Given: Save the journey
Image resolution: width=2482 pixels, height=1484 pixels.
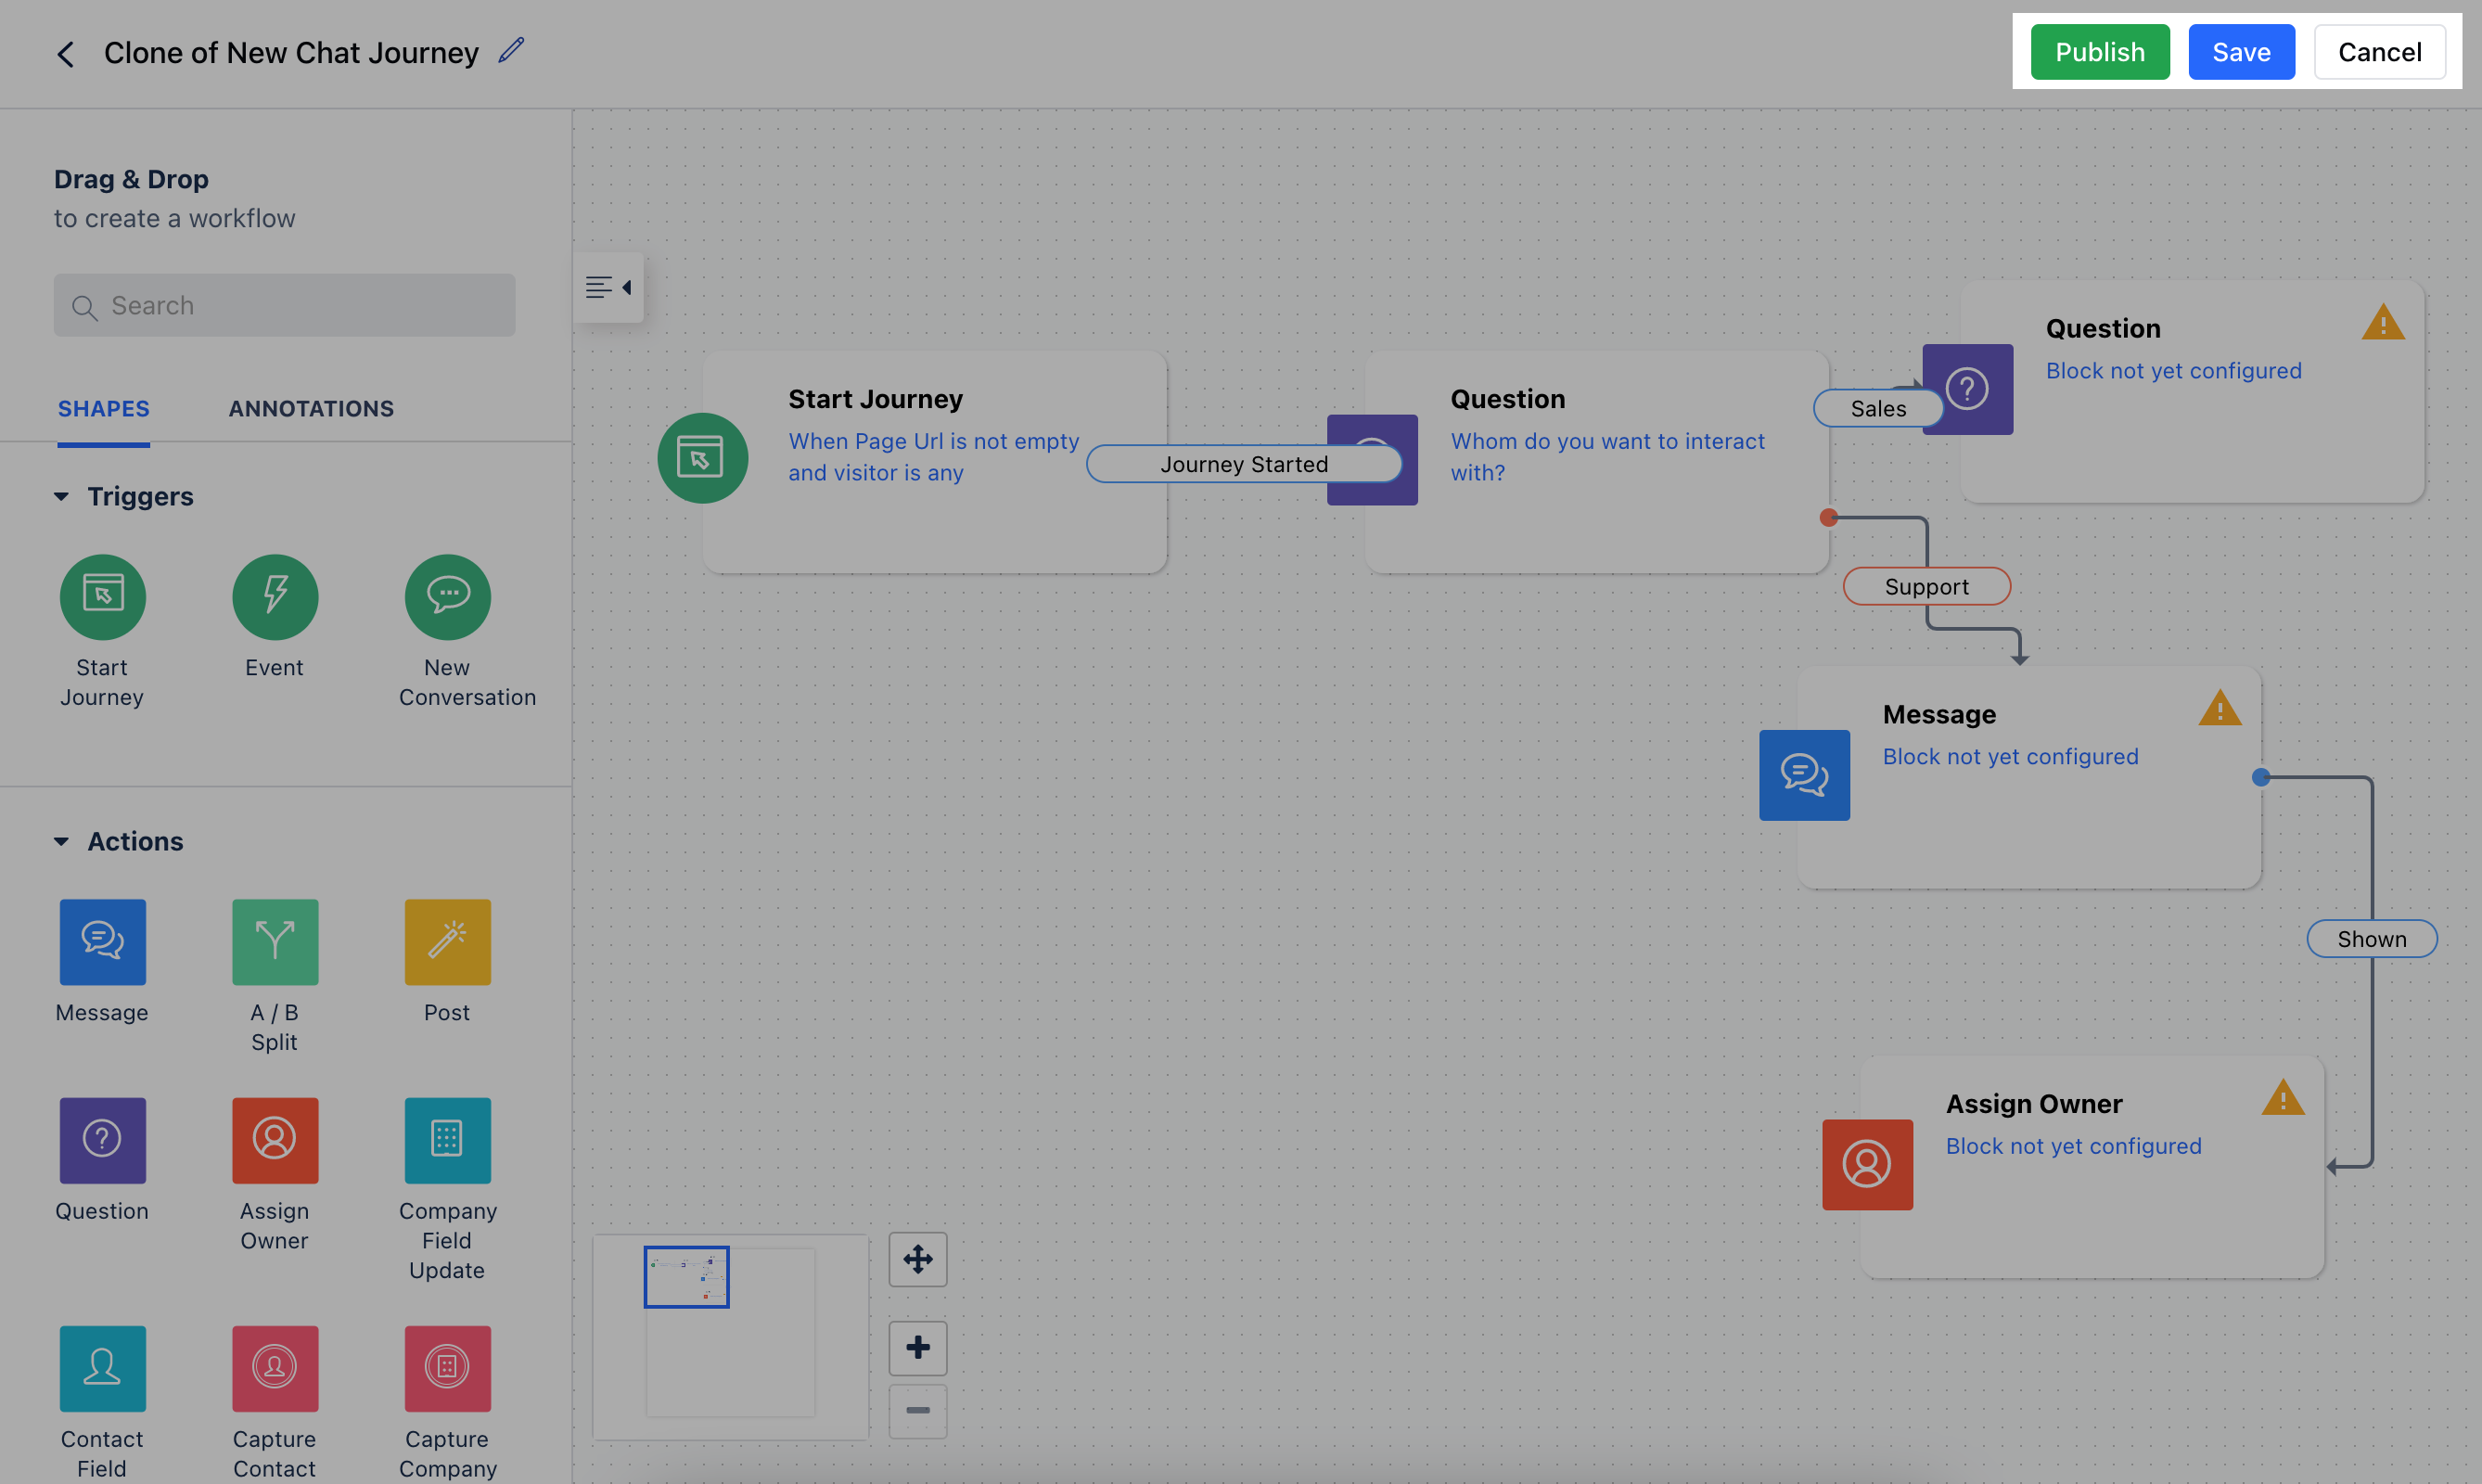Looking at the screenshot, I should coord(2240,52).
